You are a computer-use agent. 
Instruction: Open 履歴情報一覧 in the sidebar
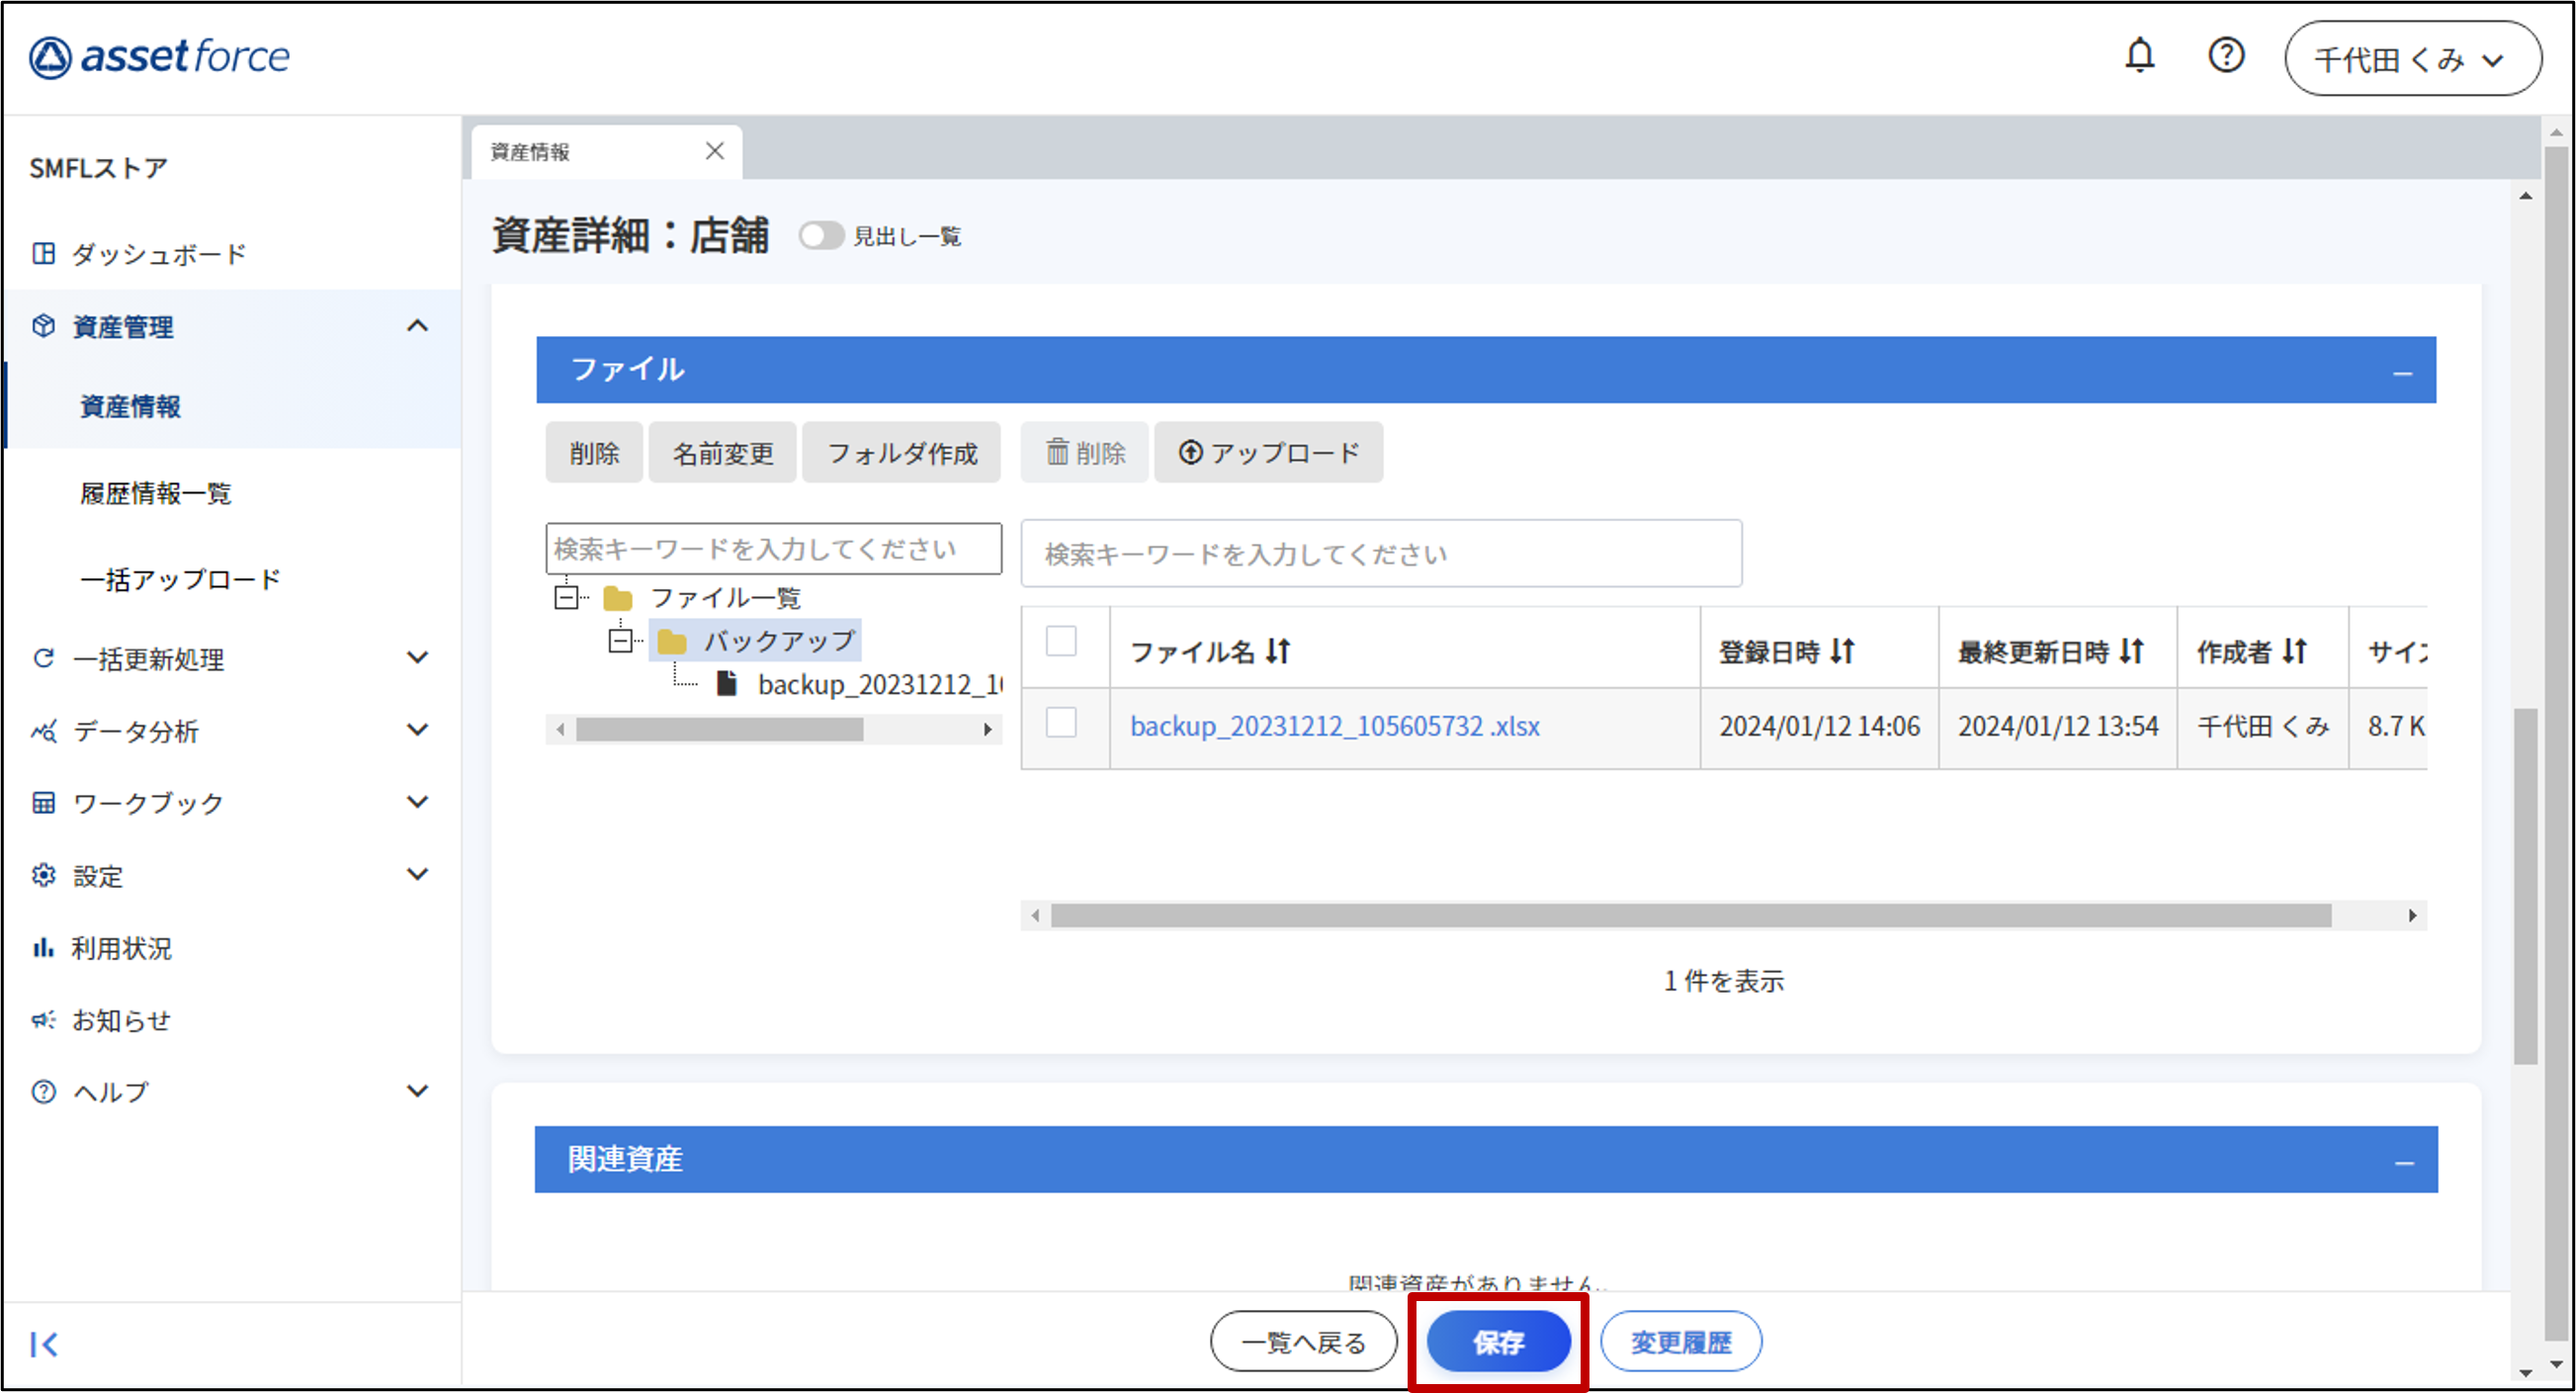[x=156, y=493]
